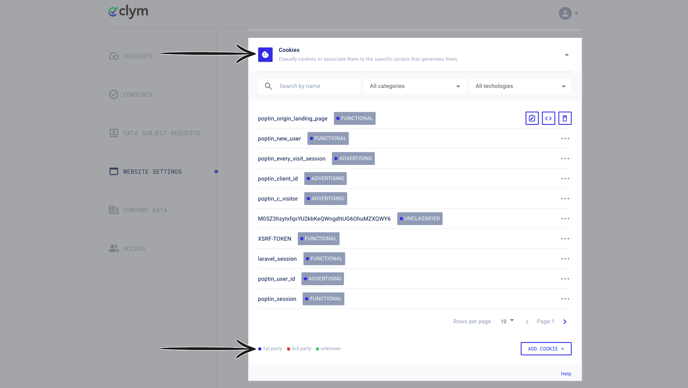The image size is (688, 388).
Task: Change Rows per page dropdown value
Action: click(507, 321)
